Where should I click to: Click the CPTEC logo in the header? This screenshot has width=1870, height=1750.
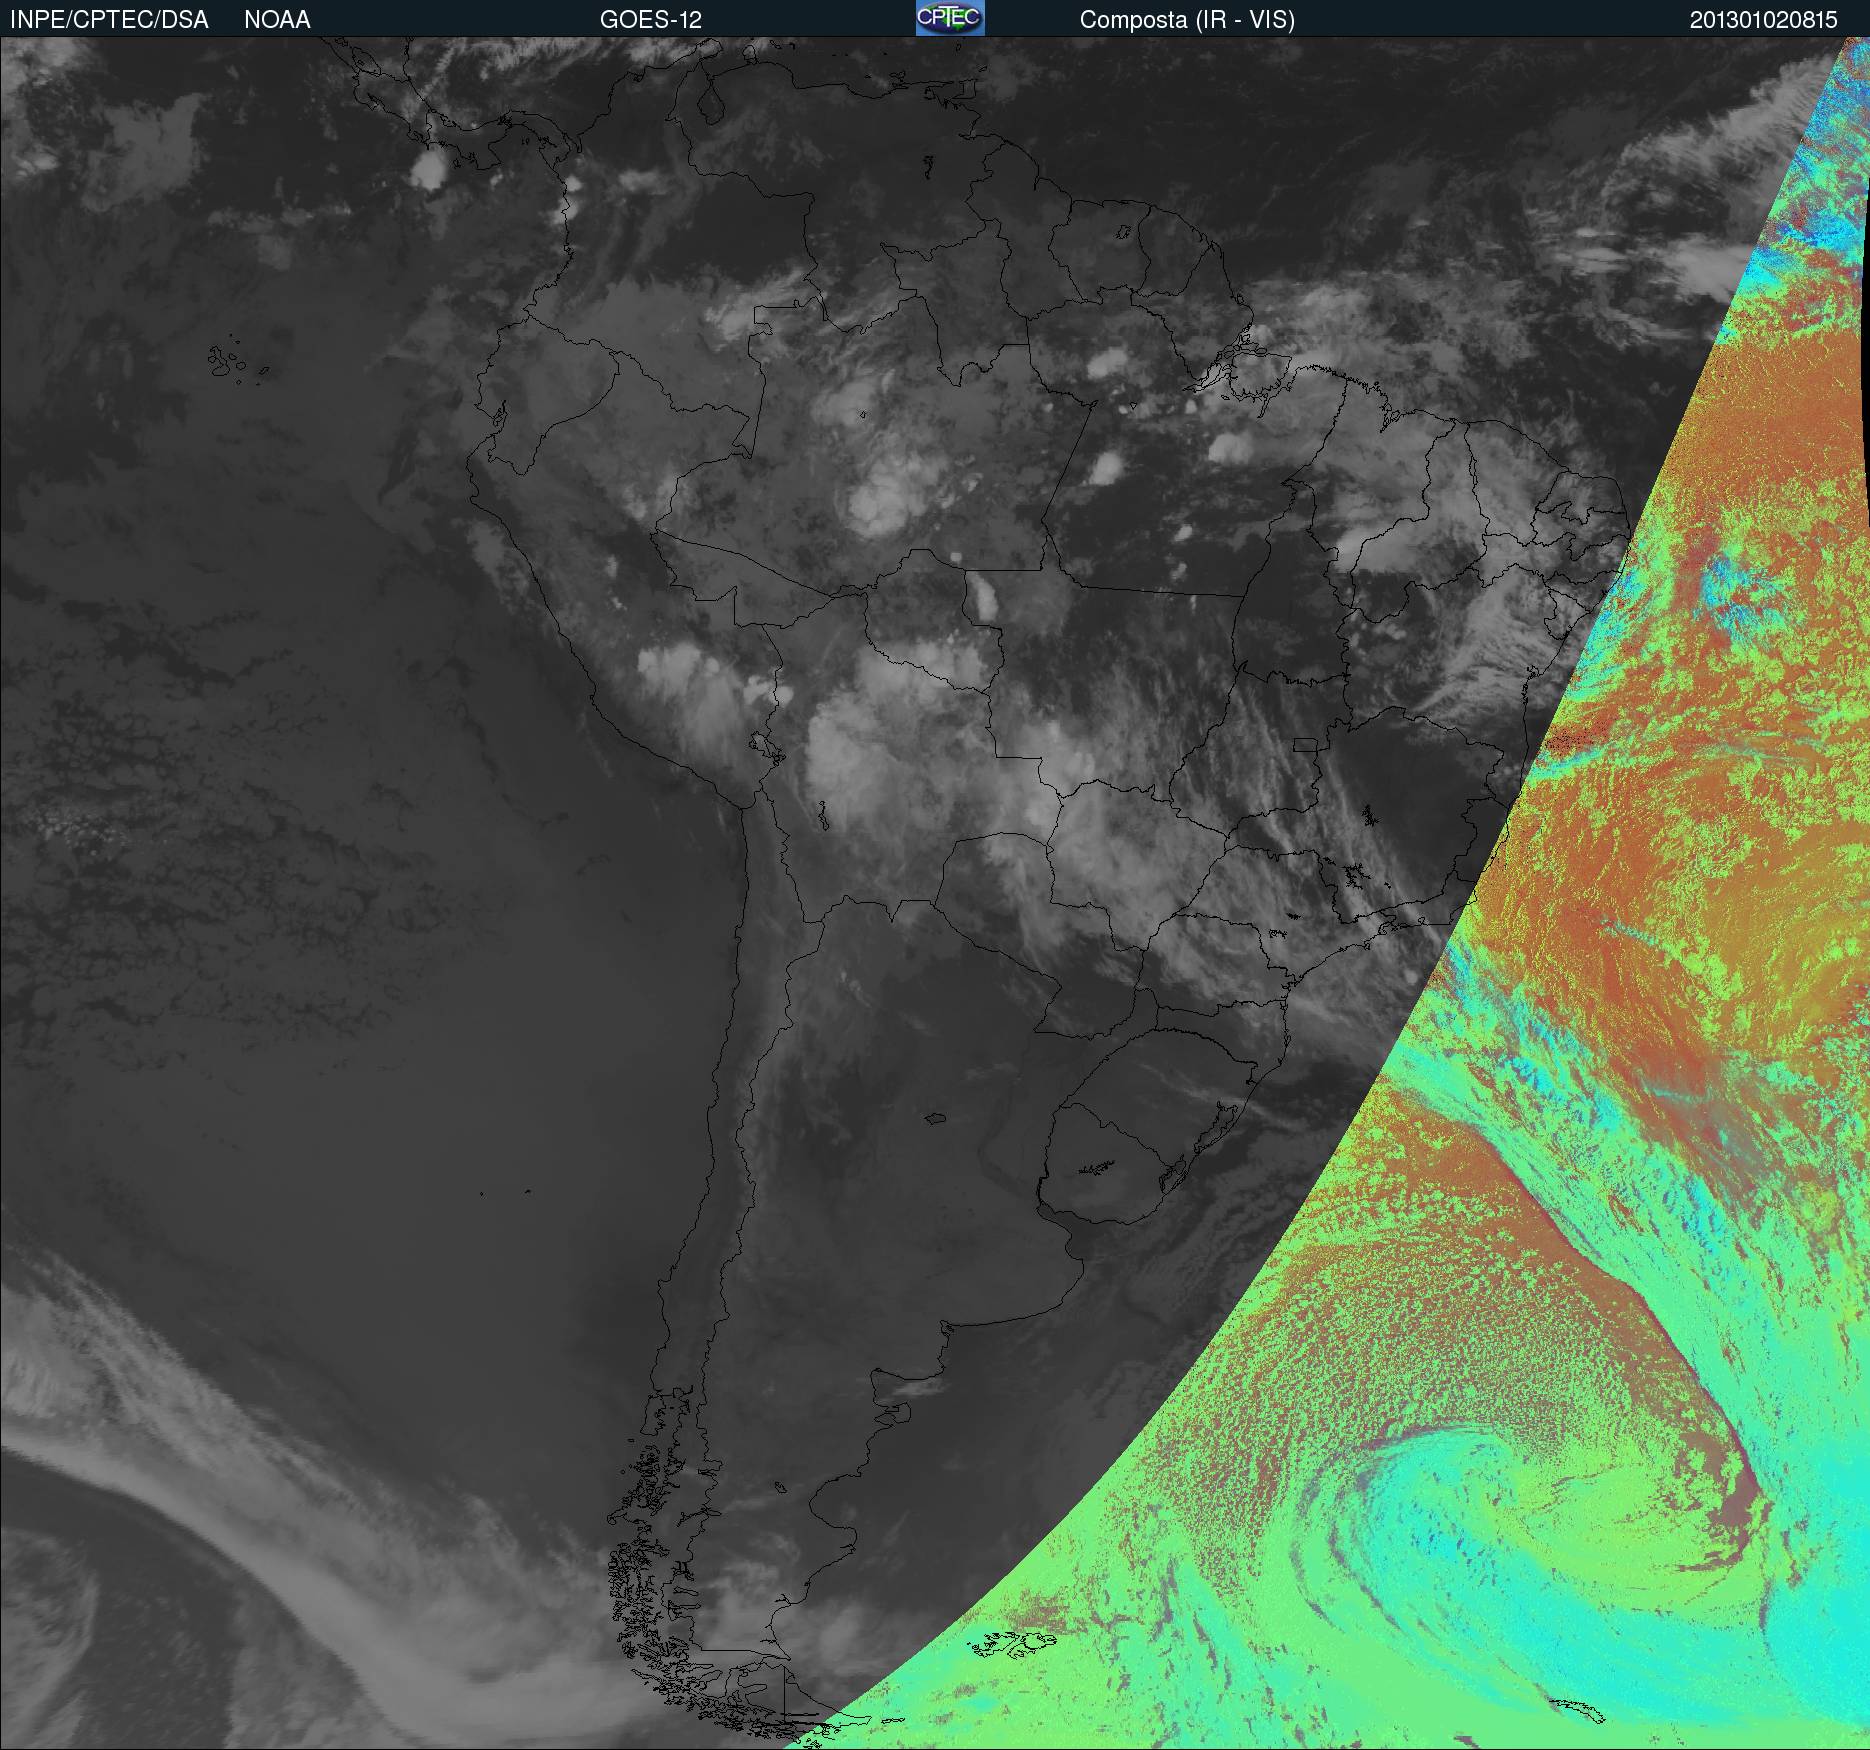coord(950,18)
